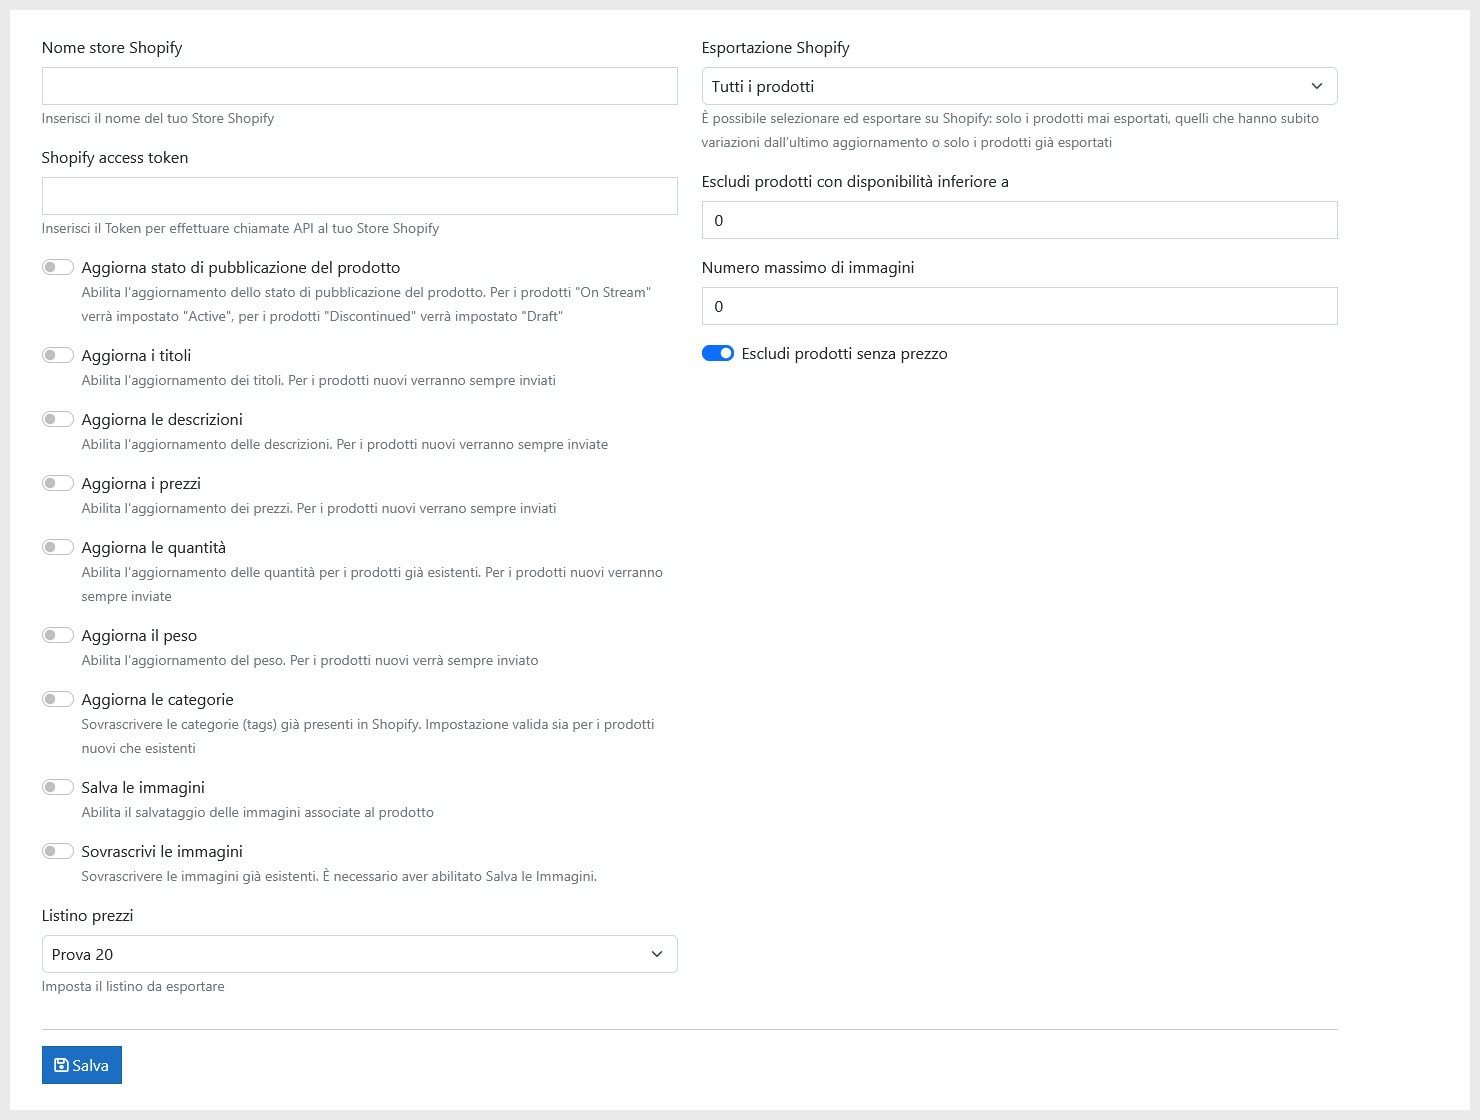Turn on "Salva le immagini"
This screenshot has height=1120, width=1480.
58,786
